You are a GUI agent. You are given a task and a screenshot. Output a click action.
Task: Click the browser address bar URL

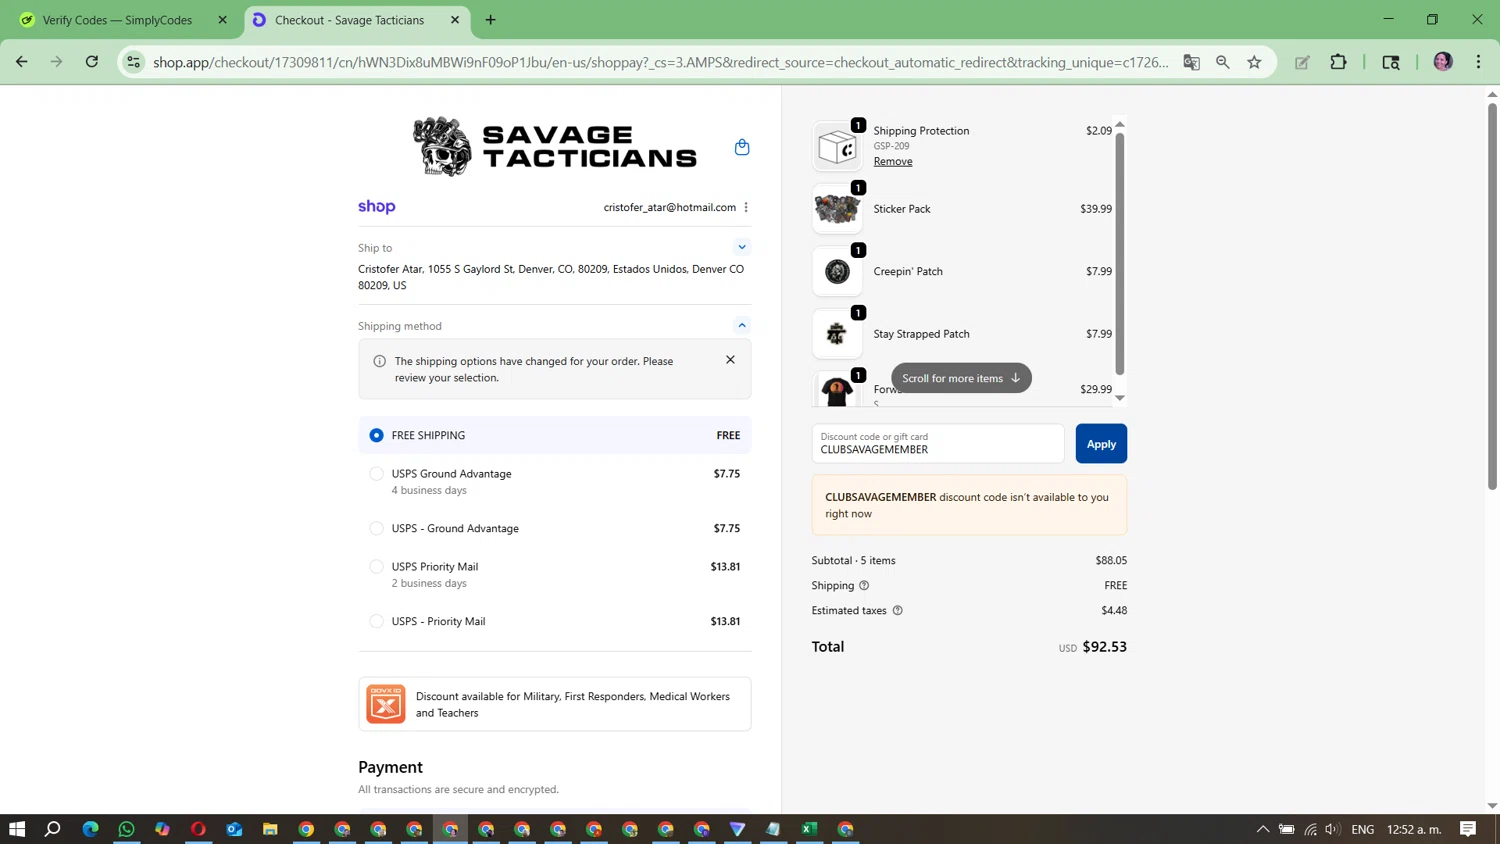pos(660,62)
